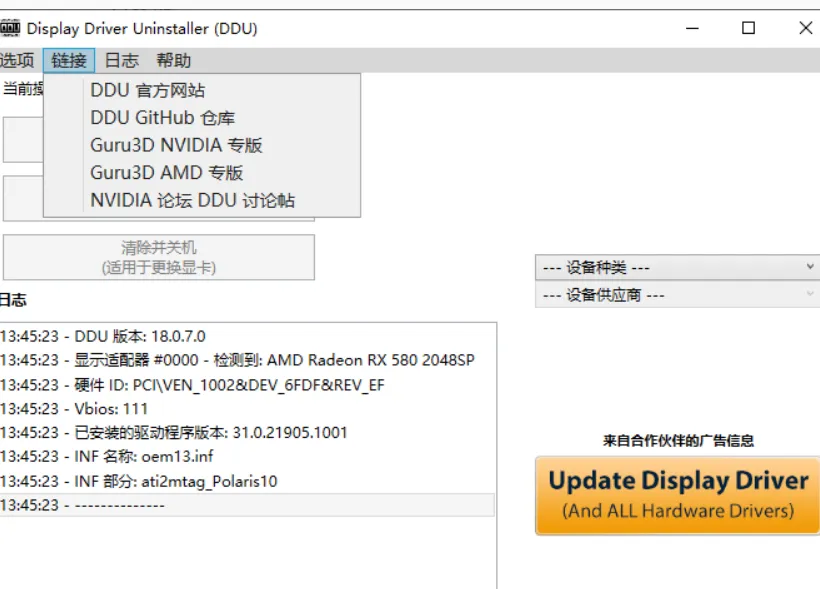The height and width of the screenshot is (589, 820).
Task: Maximize the DDU window
Action: pyautogui.click(x=748, y=28)
